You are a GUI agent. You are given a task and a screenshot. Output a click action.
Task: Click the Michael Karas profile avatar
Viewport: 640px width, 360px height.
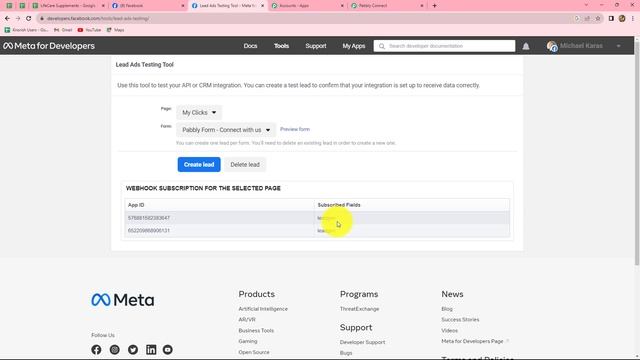552,46
